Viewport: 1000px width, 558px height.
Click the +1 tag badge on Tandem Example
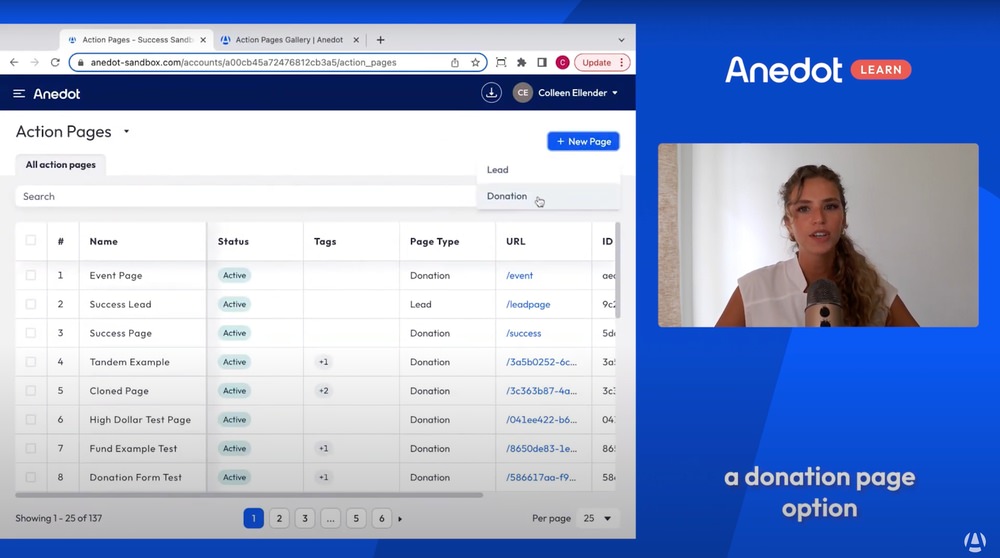pos(323,362)
